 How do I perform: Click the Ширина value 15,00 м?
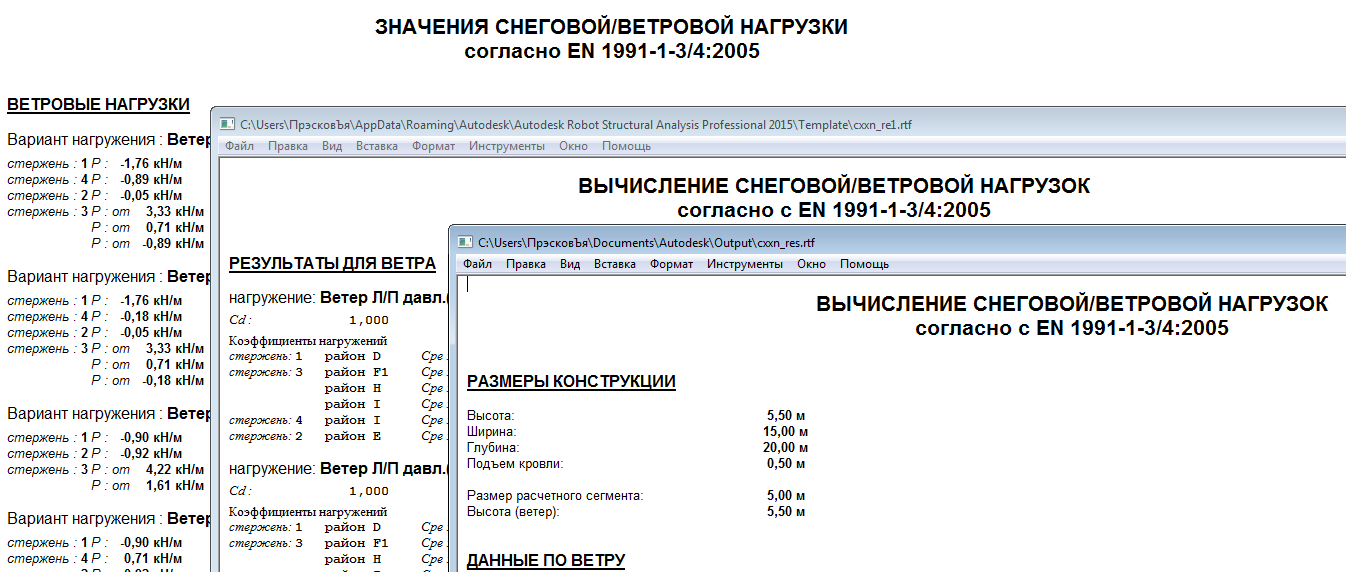coord(786,432)
